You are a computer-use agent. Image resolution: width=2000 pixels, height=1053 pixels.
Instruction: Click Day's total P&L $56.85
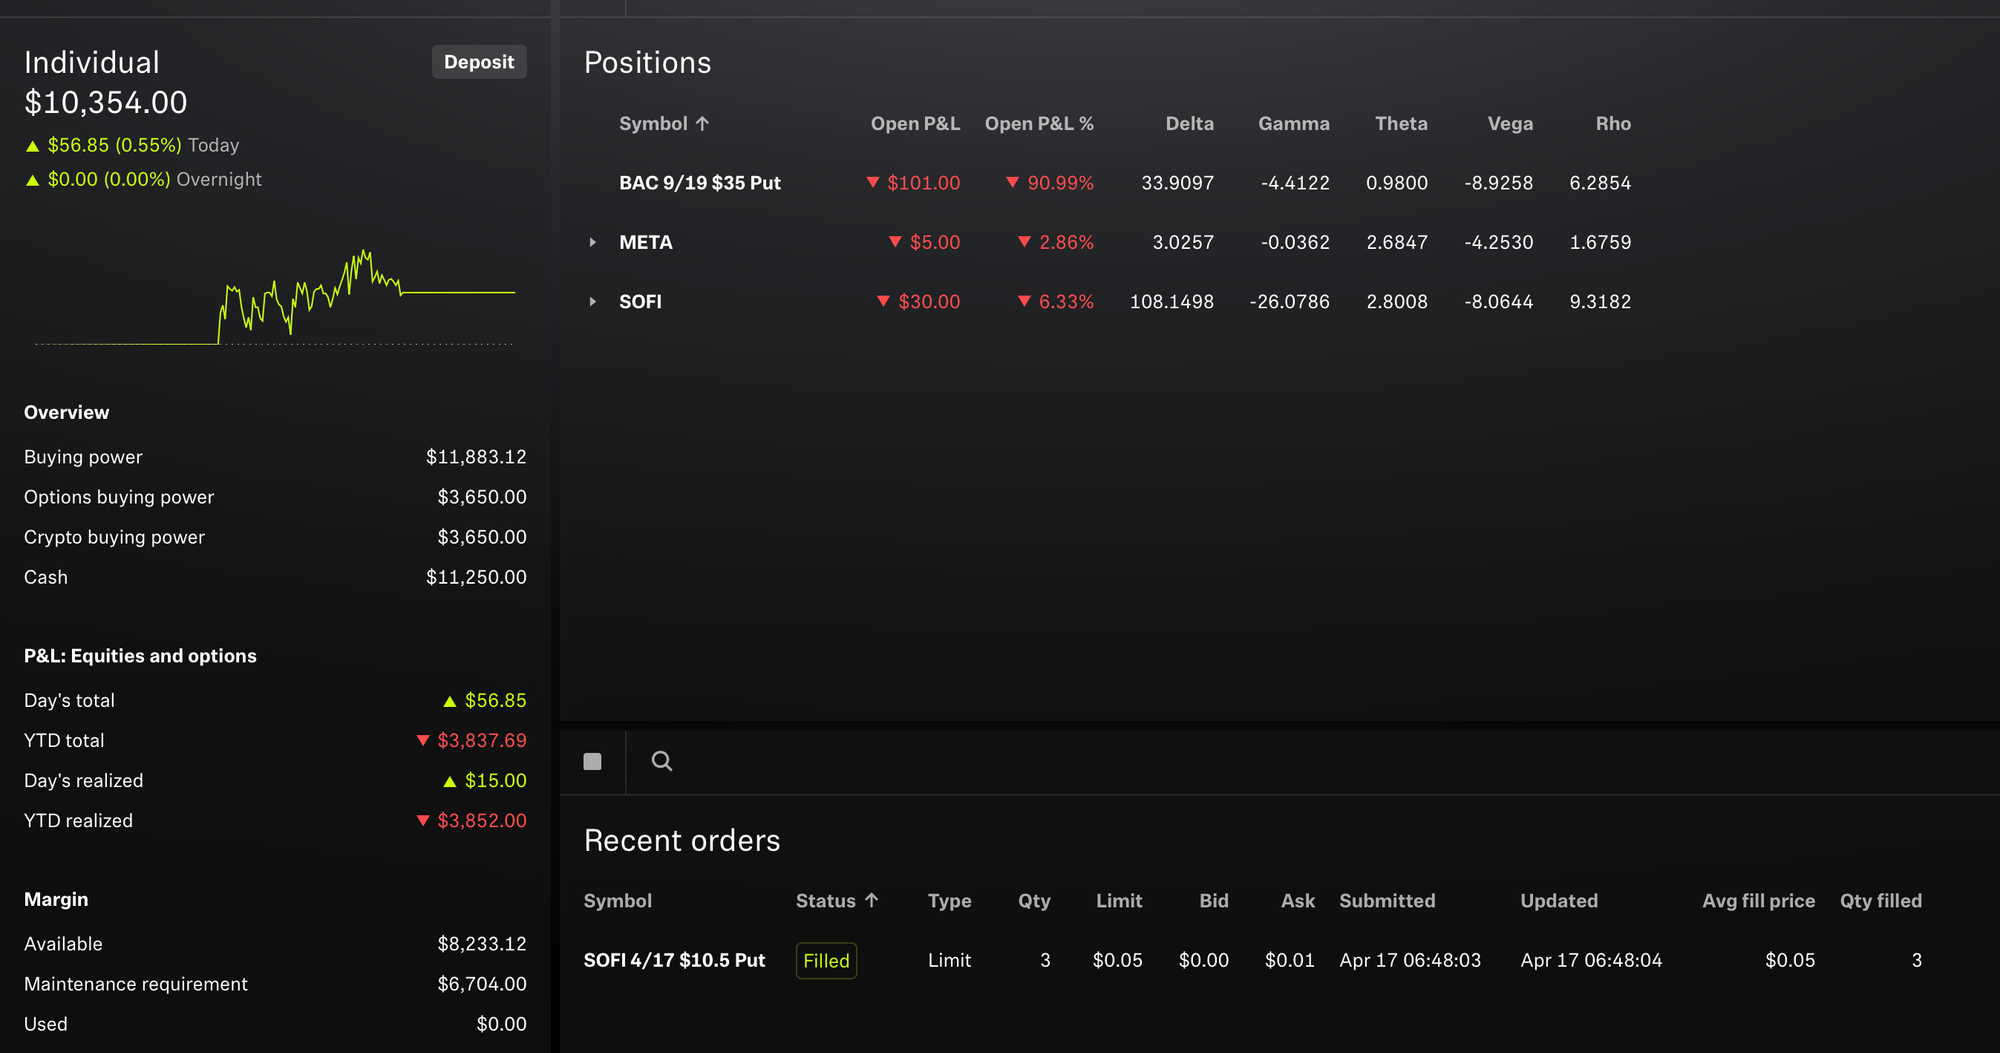485,700
